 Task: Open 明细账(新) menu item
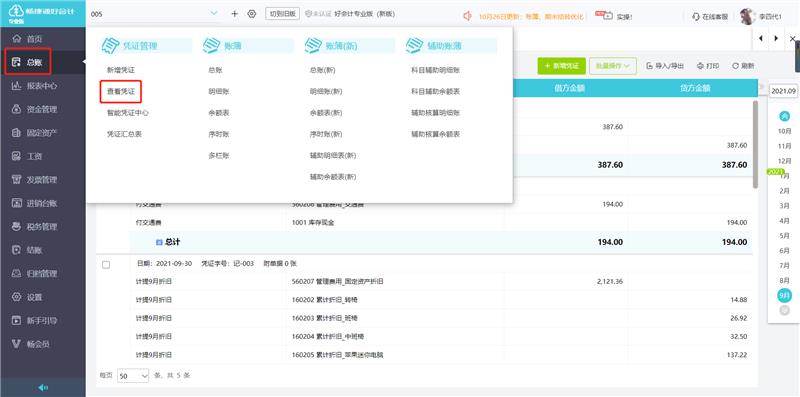(x=326, y=92)
